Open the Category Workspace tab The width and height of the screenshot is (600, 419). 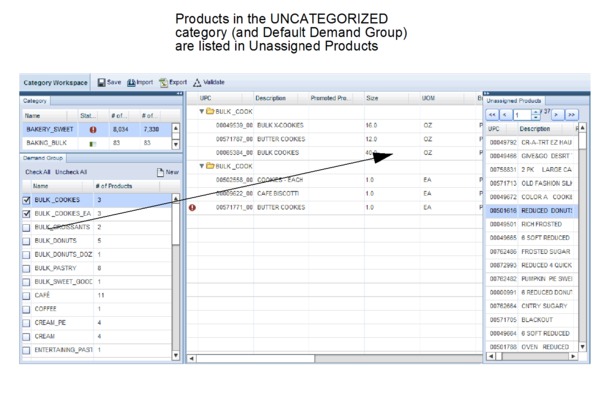pos(56,82)
